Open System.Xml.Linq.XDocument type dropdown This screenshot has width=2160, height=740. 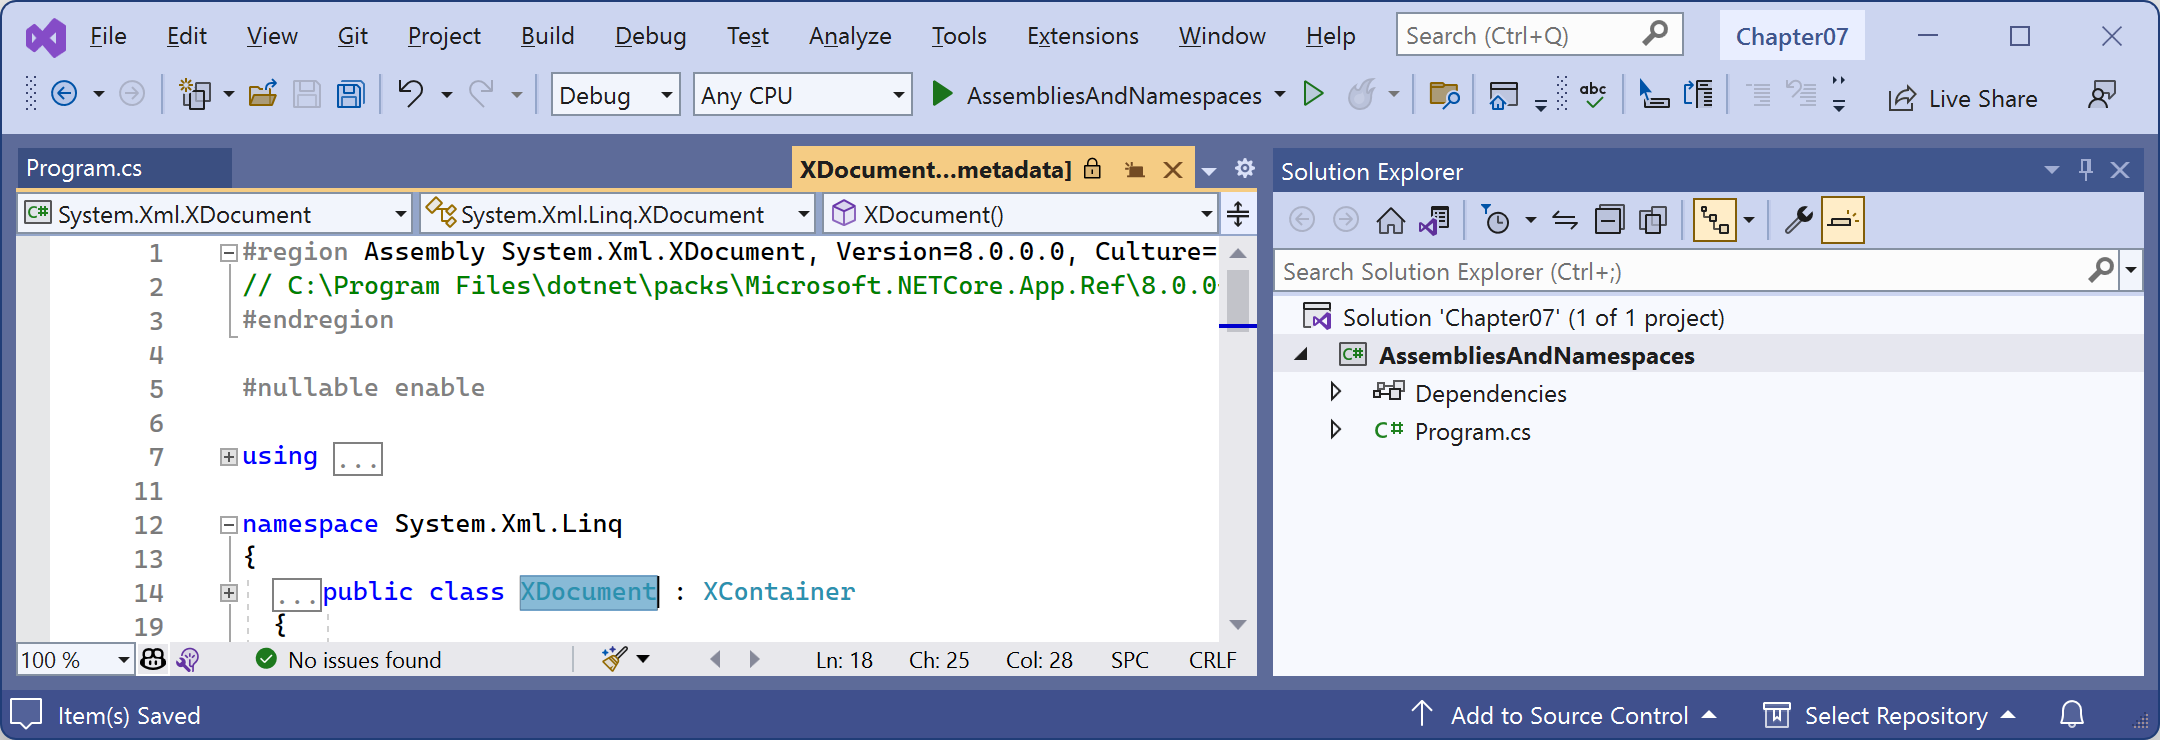click(616, 214)
